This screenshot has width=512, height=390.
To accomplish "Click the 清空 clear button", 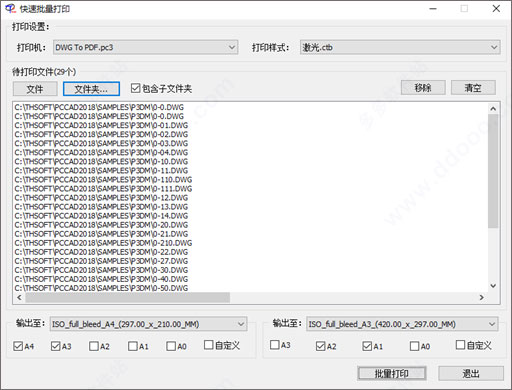I will pos(473,88).
